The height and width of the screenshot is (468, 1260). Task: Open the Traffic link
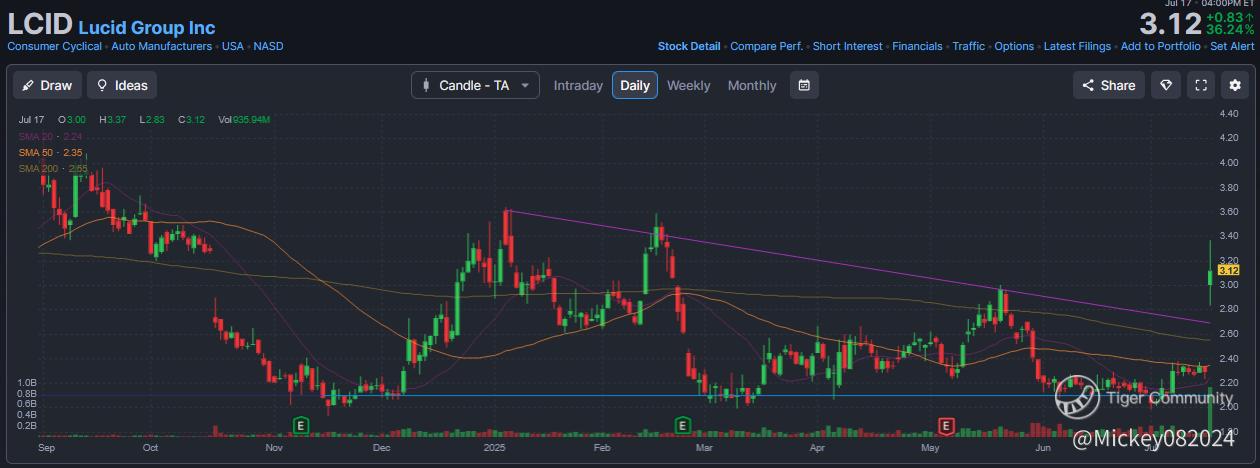(x=969, y=46)
